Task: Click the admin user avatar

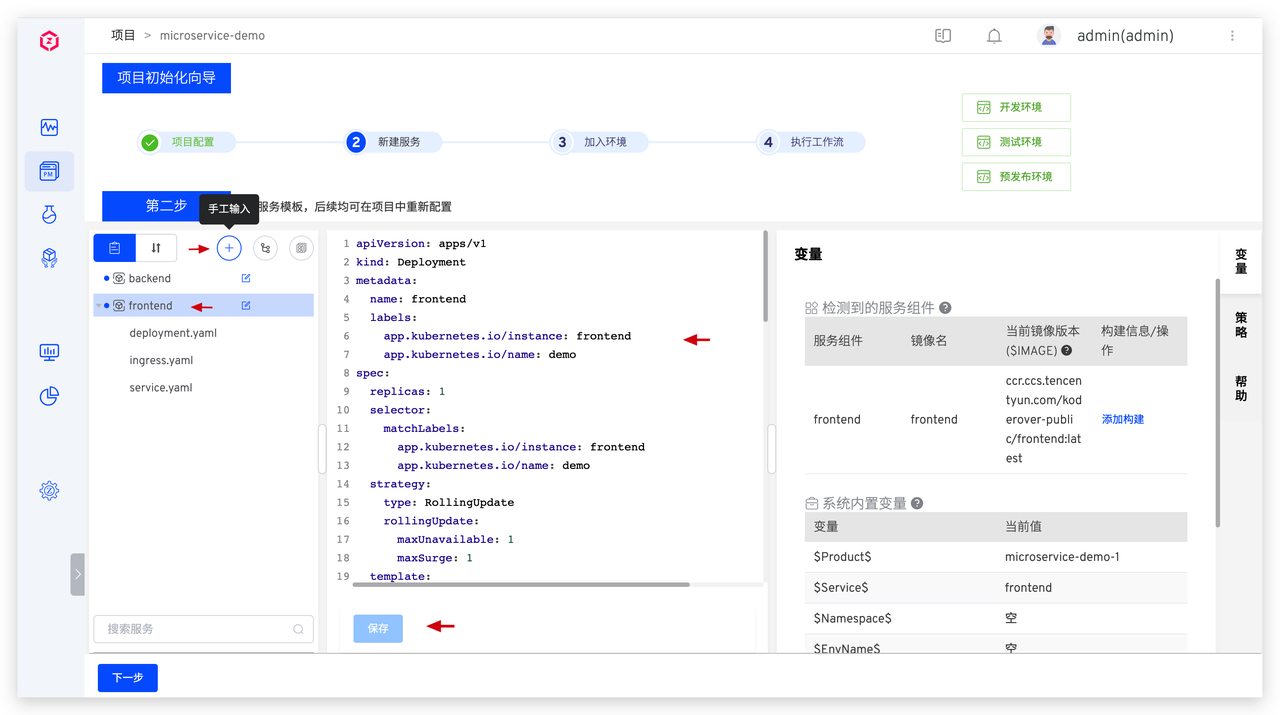Action: point(1048,36)
